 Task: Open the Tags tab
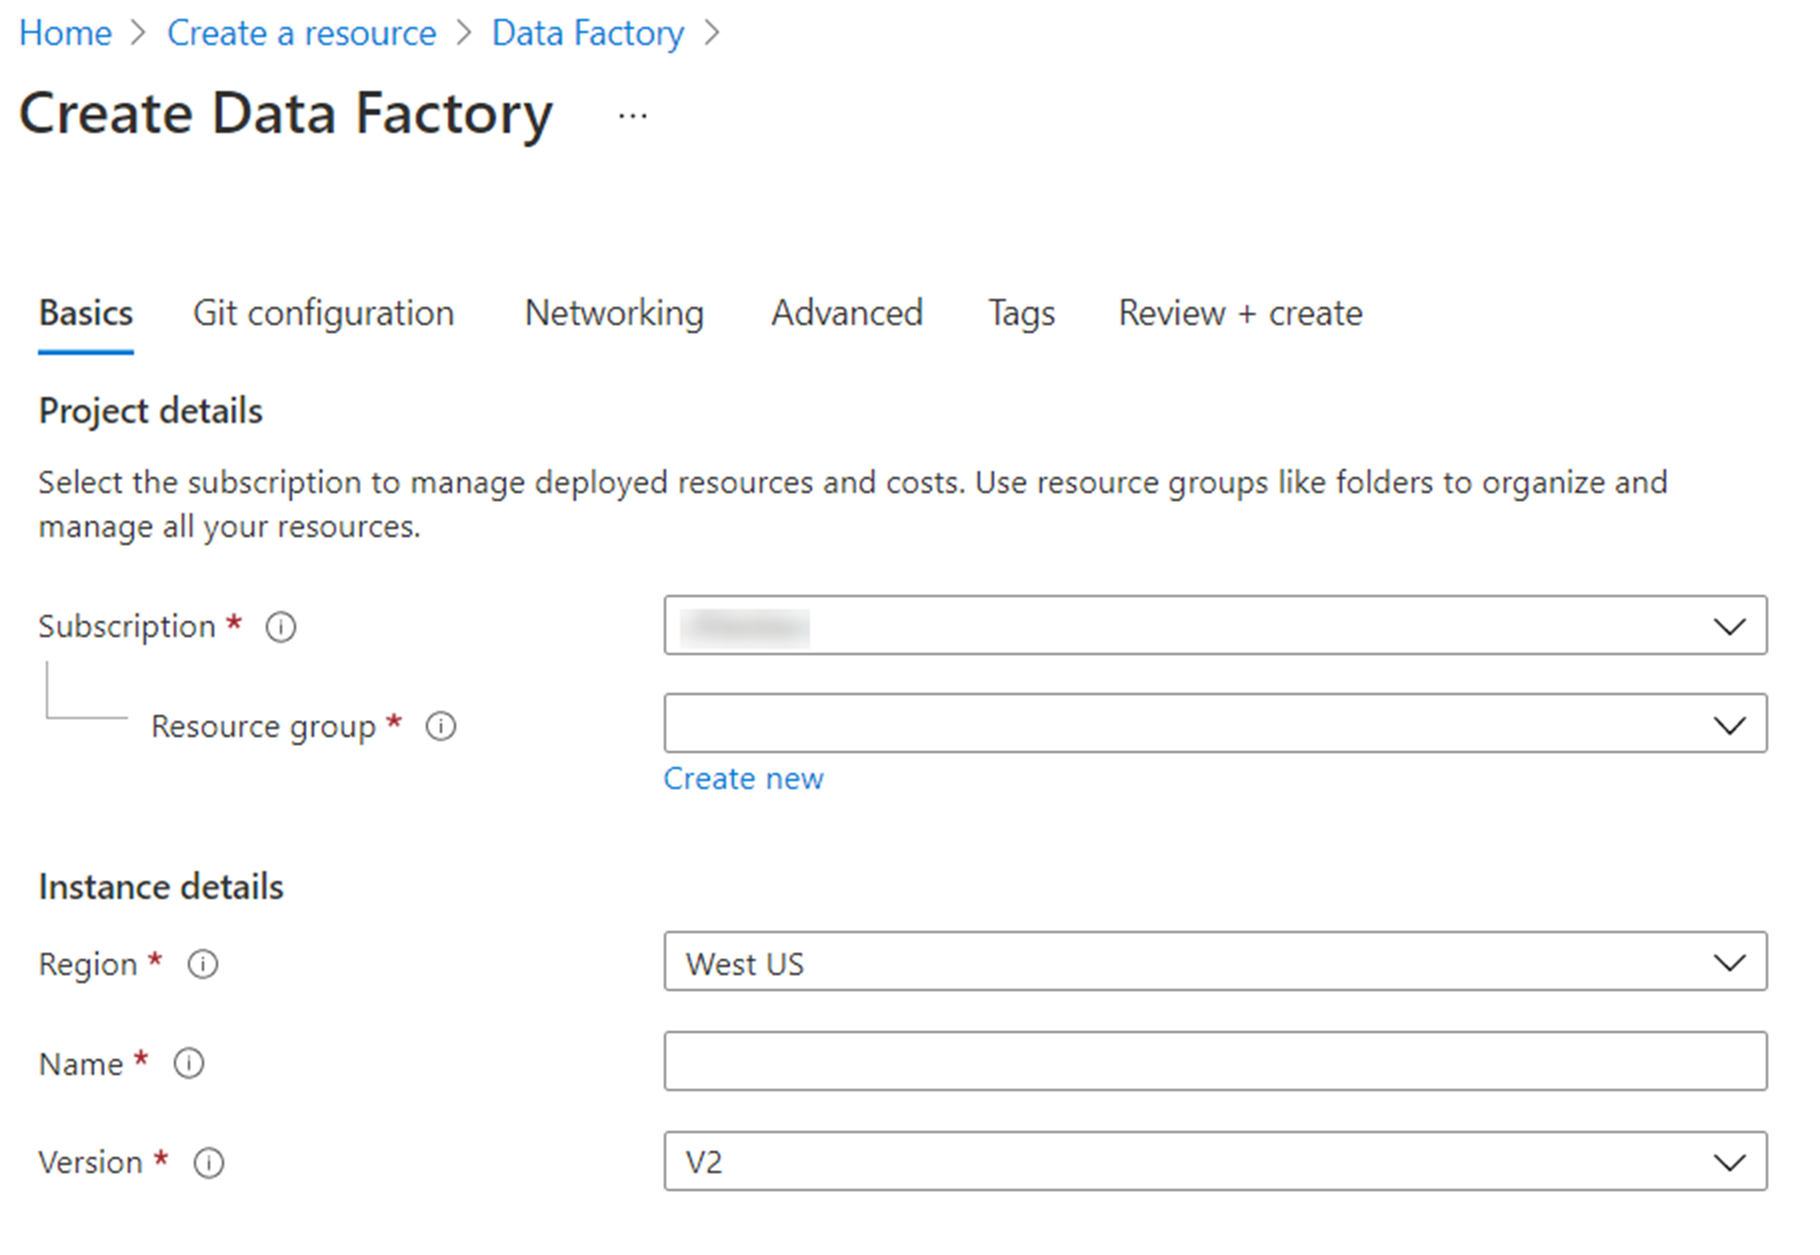pyautogui.click(x=1021, y=314)
